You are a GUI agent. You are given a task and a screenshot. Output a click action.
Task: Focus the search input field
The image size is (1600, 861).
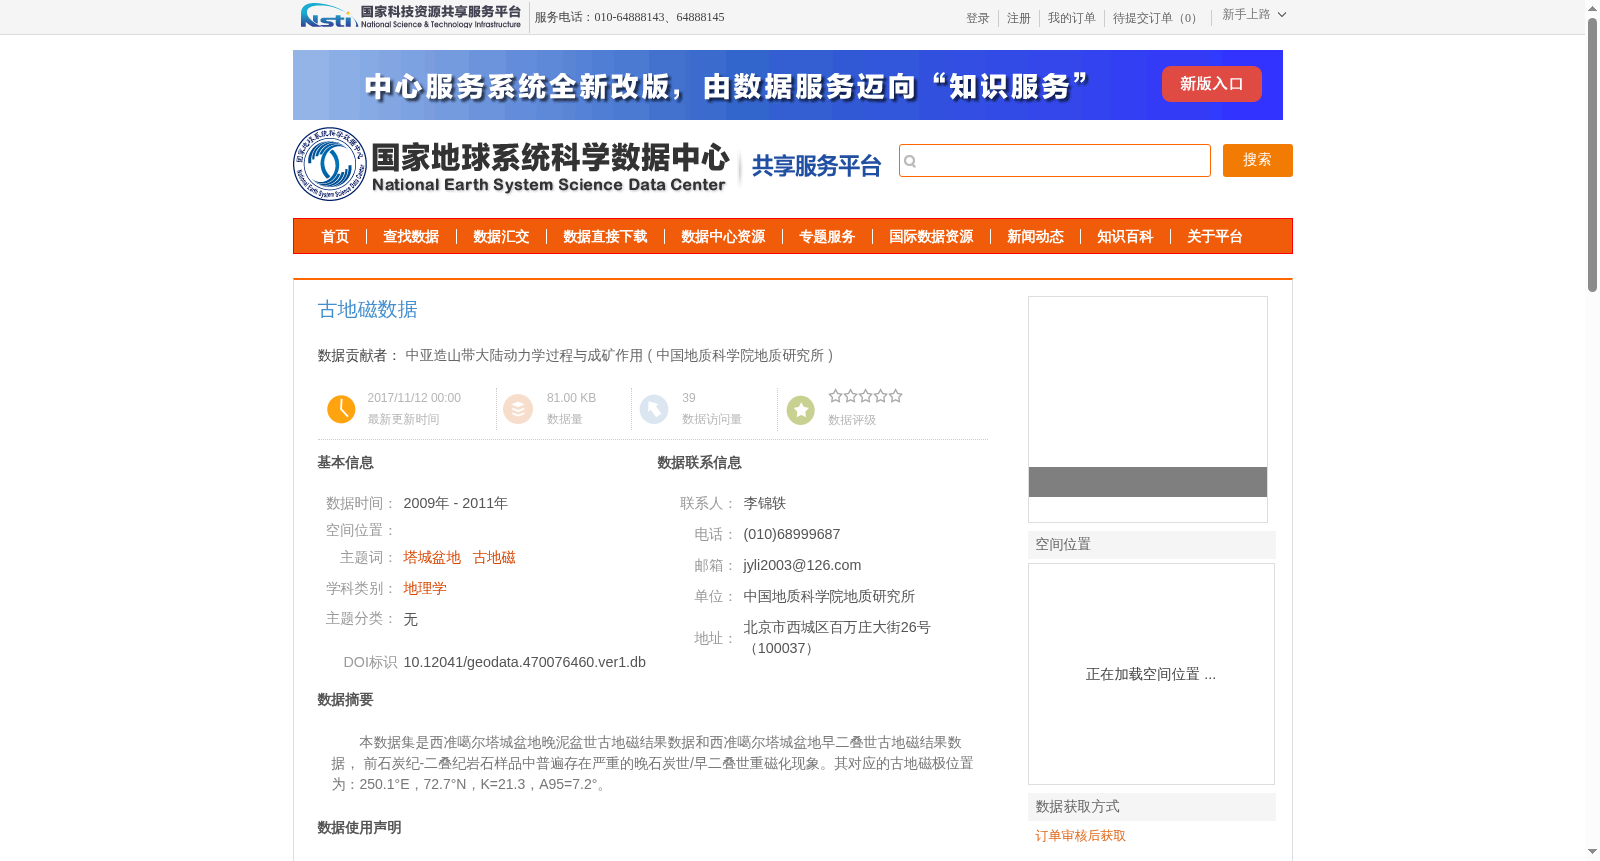tap(1055, 160)
